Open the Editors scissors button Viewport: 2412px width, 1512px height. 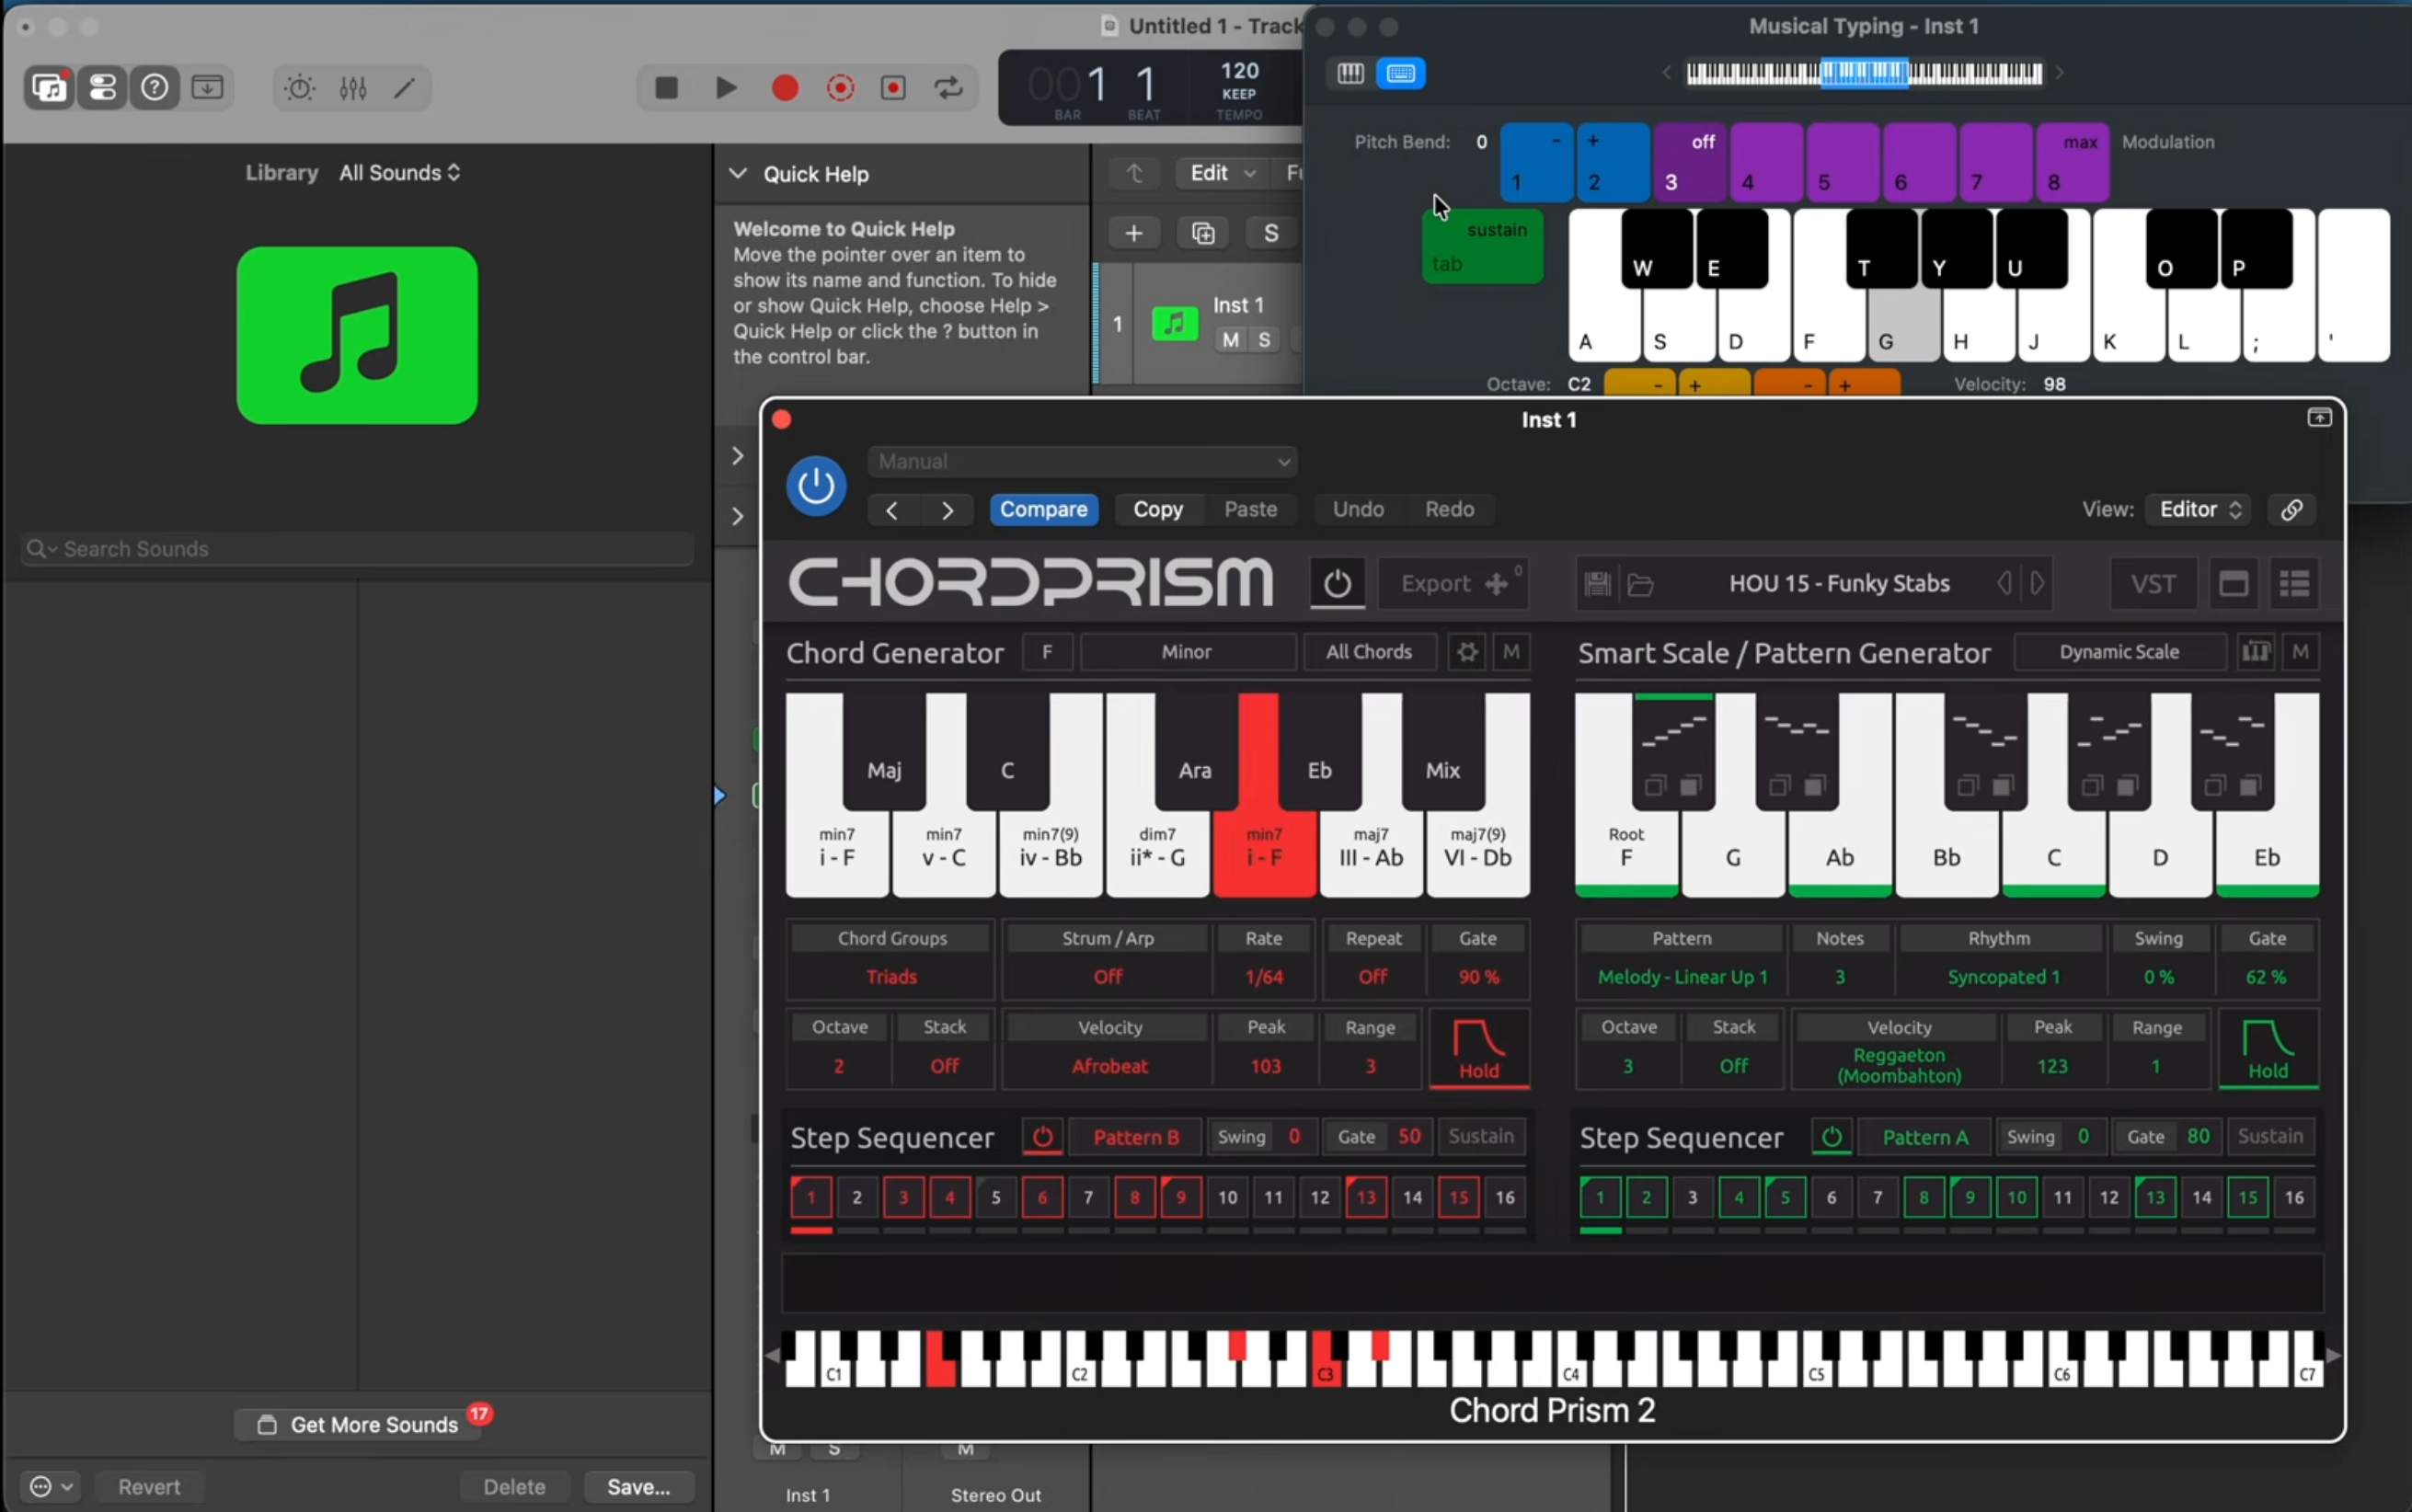[405, 88]
